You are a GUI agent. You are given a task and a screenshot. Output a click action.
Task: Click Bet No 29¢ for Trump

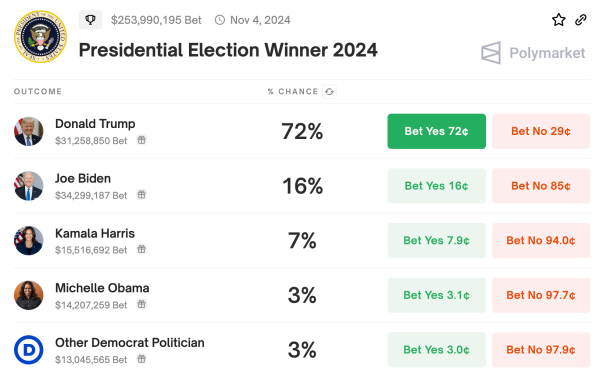tap(541, 131)
